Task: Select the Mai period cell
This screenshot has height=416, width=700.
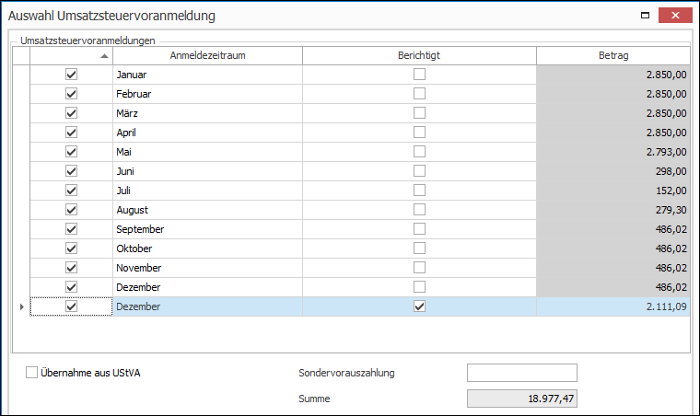Action: [208, 152]
